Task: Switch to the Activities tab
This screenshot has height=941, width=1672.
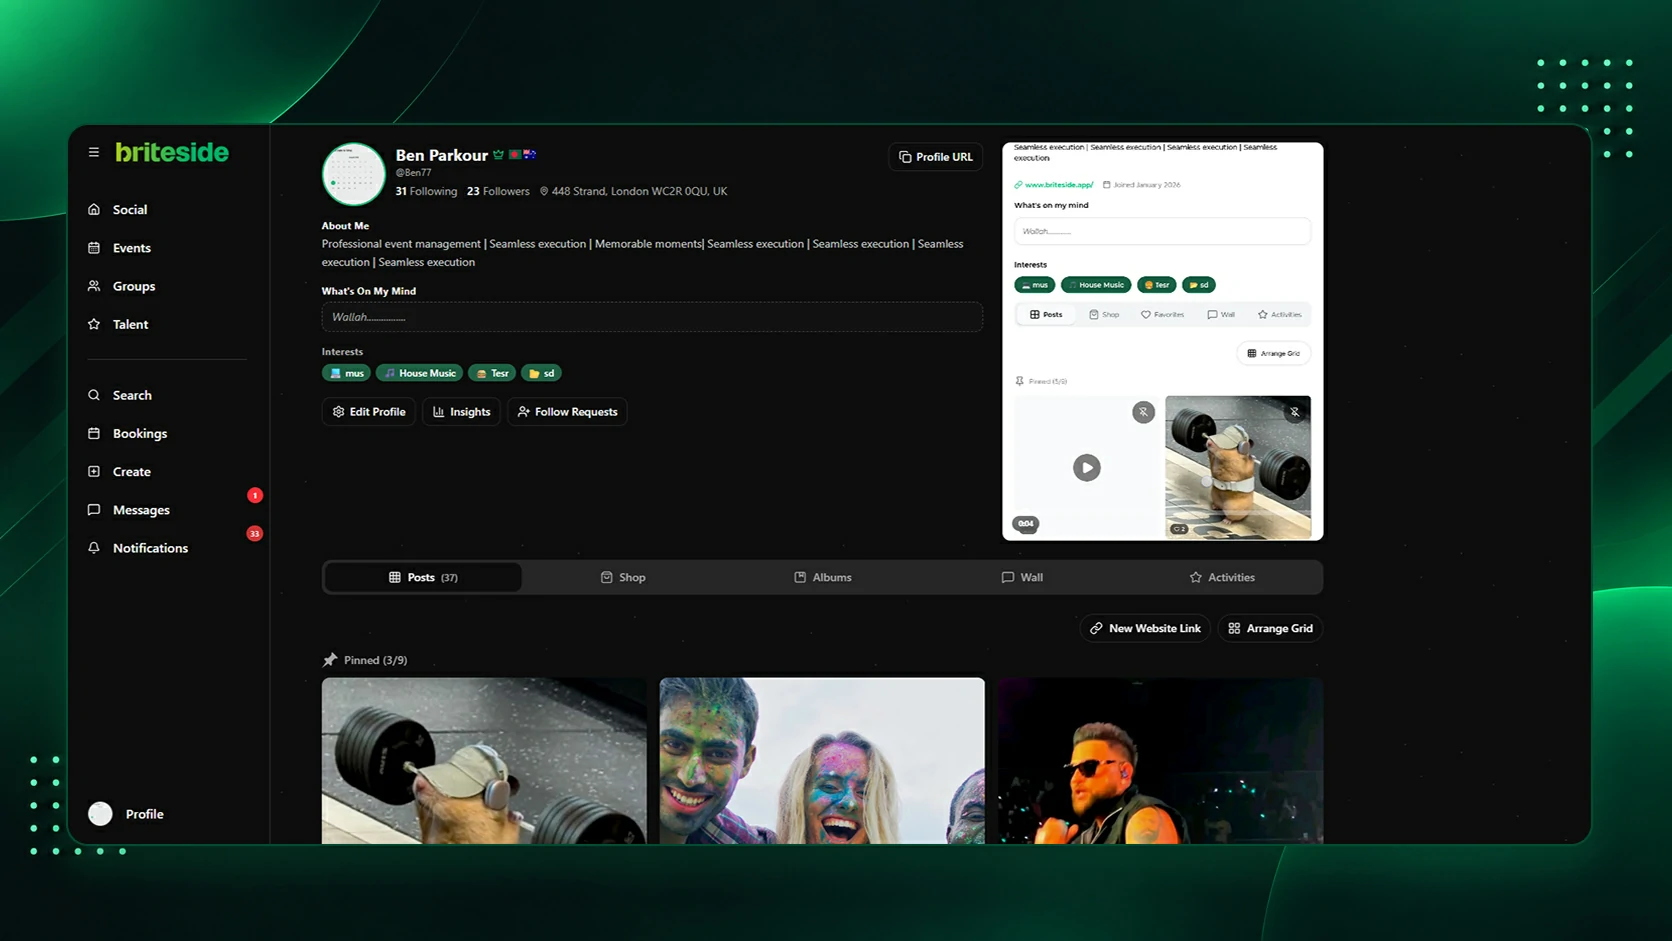Action: coord(1222,577)
